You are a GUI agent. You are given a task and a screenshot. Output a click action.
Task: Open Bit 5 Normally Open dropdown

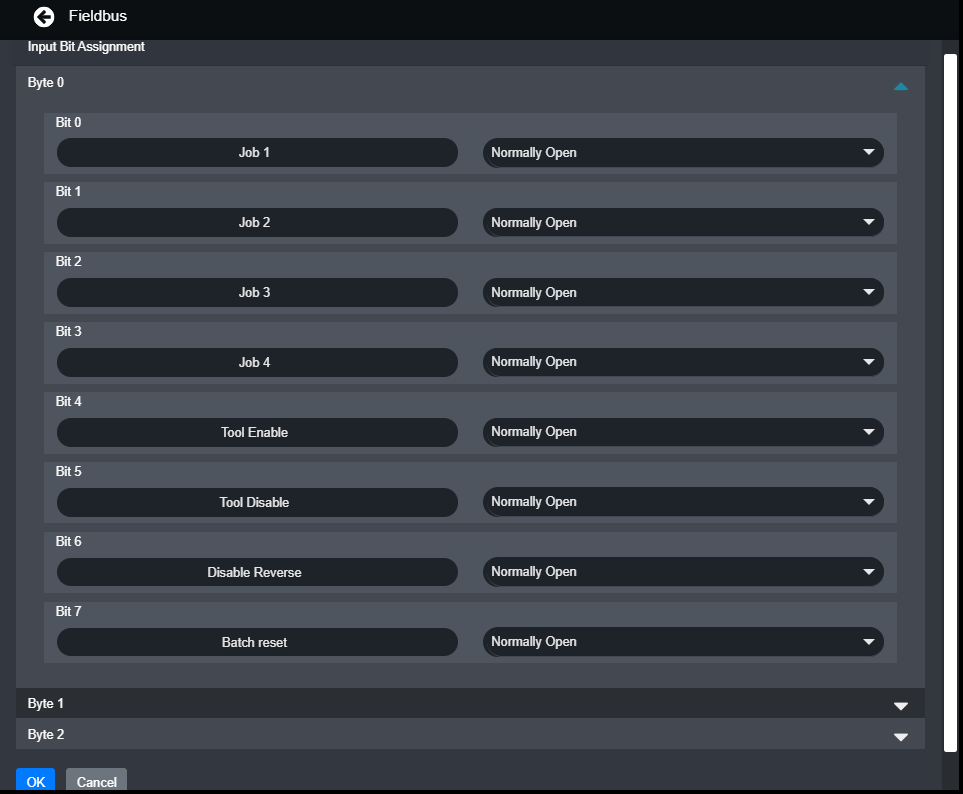pos(683,502)
